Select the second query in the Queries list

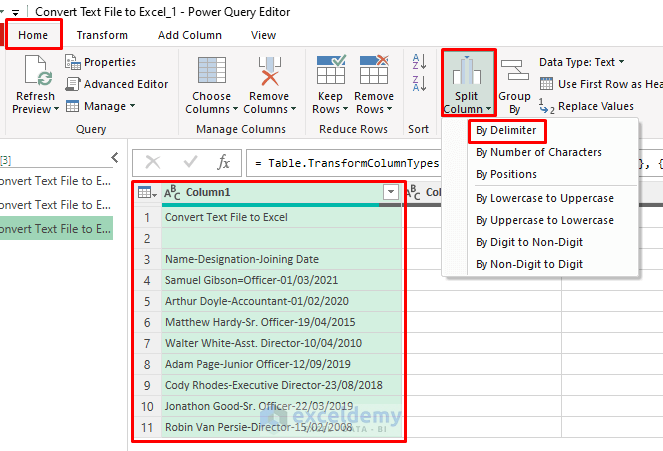[55, 205]
